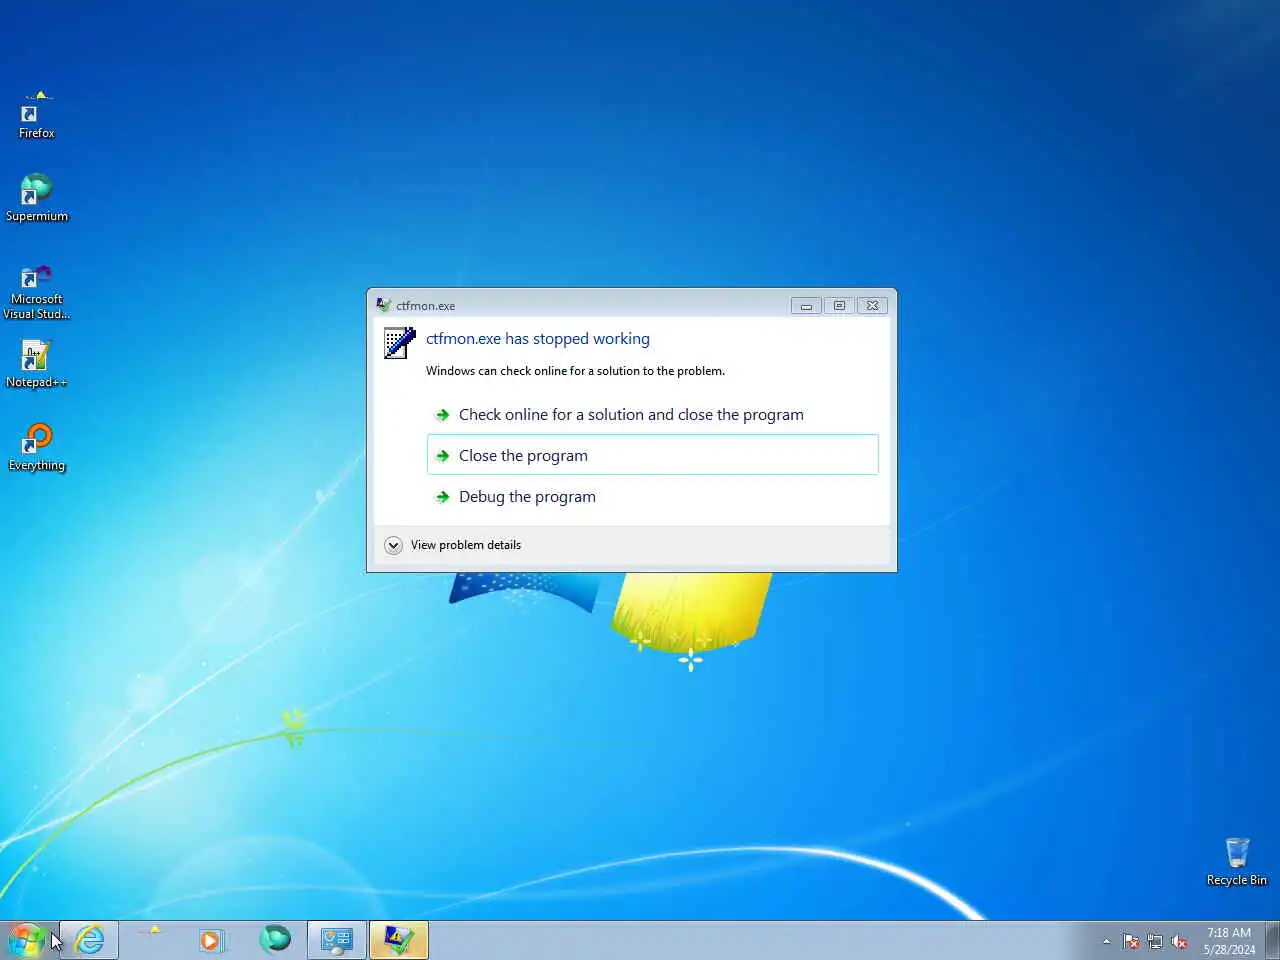Open the Windows Start menu orb
This screenshot has height=960, width=1280.
tap(27, 940)
